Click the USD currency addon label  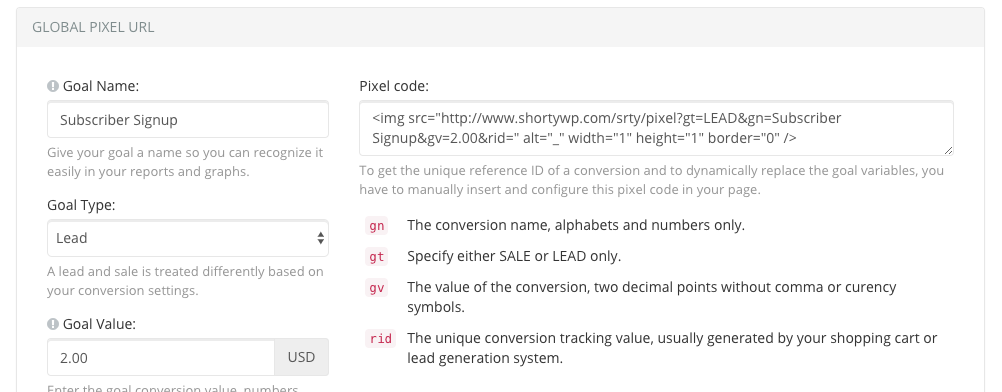coord(301,357)
